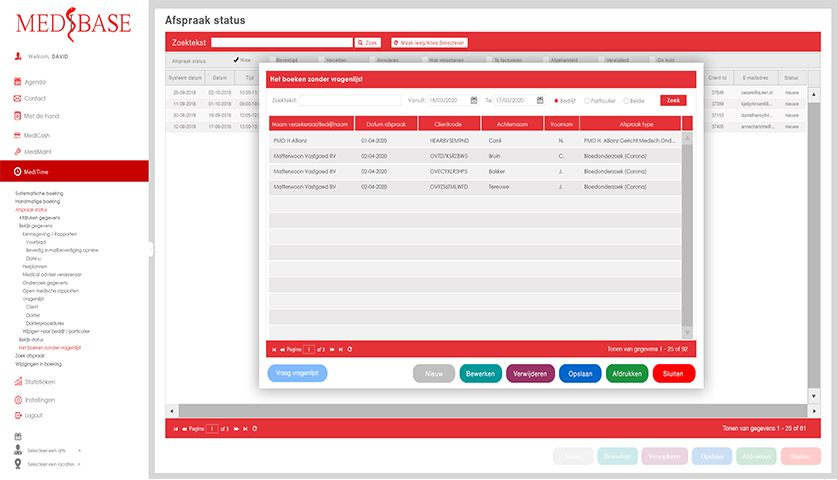Image resolution: width=837 pixels, height=480 pixels.
Task: Click the location pin icon beside Selecteer een locaties
Action: [x=18, y=463]
